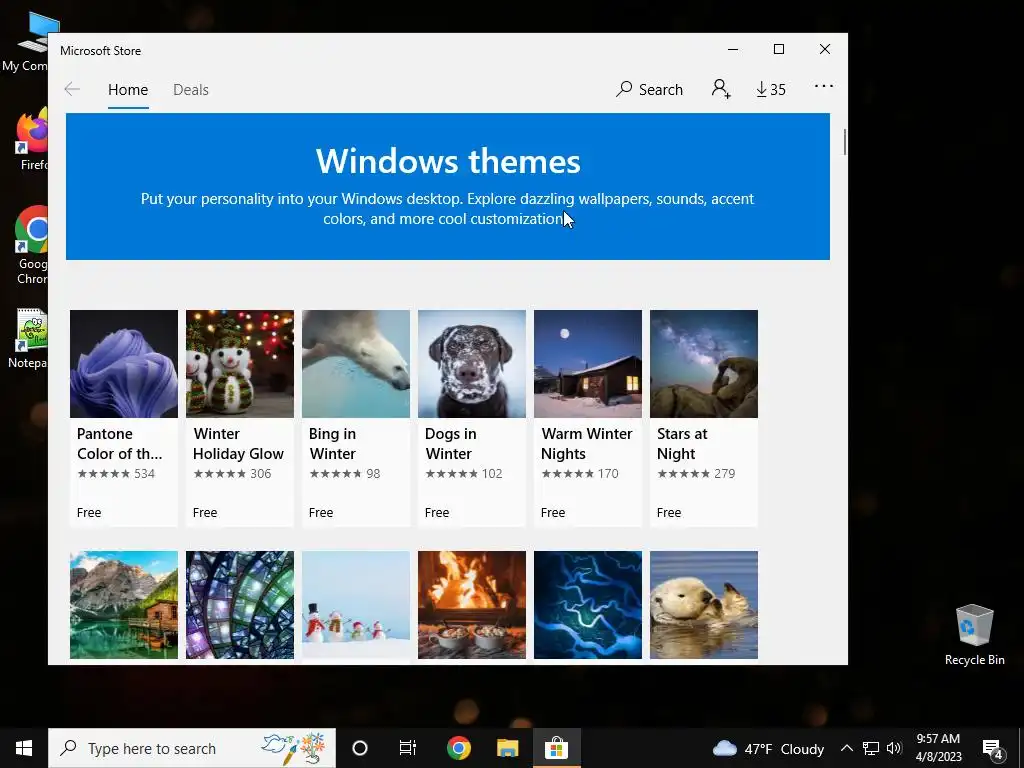Click the 306 rating under Winter Holiday Glow

click(x=232, y=473)
